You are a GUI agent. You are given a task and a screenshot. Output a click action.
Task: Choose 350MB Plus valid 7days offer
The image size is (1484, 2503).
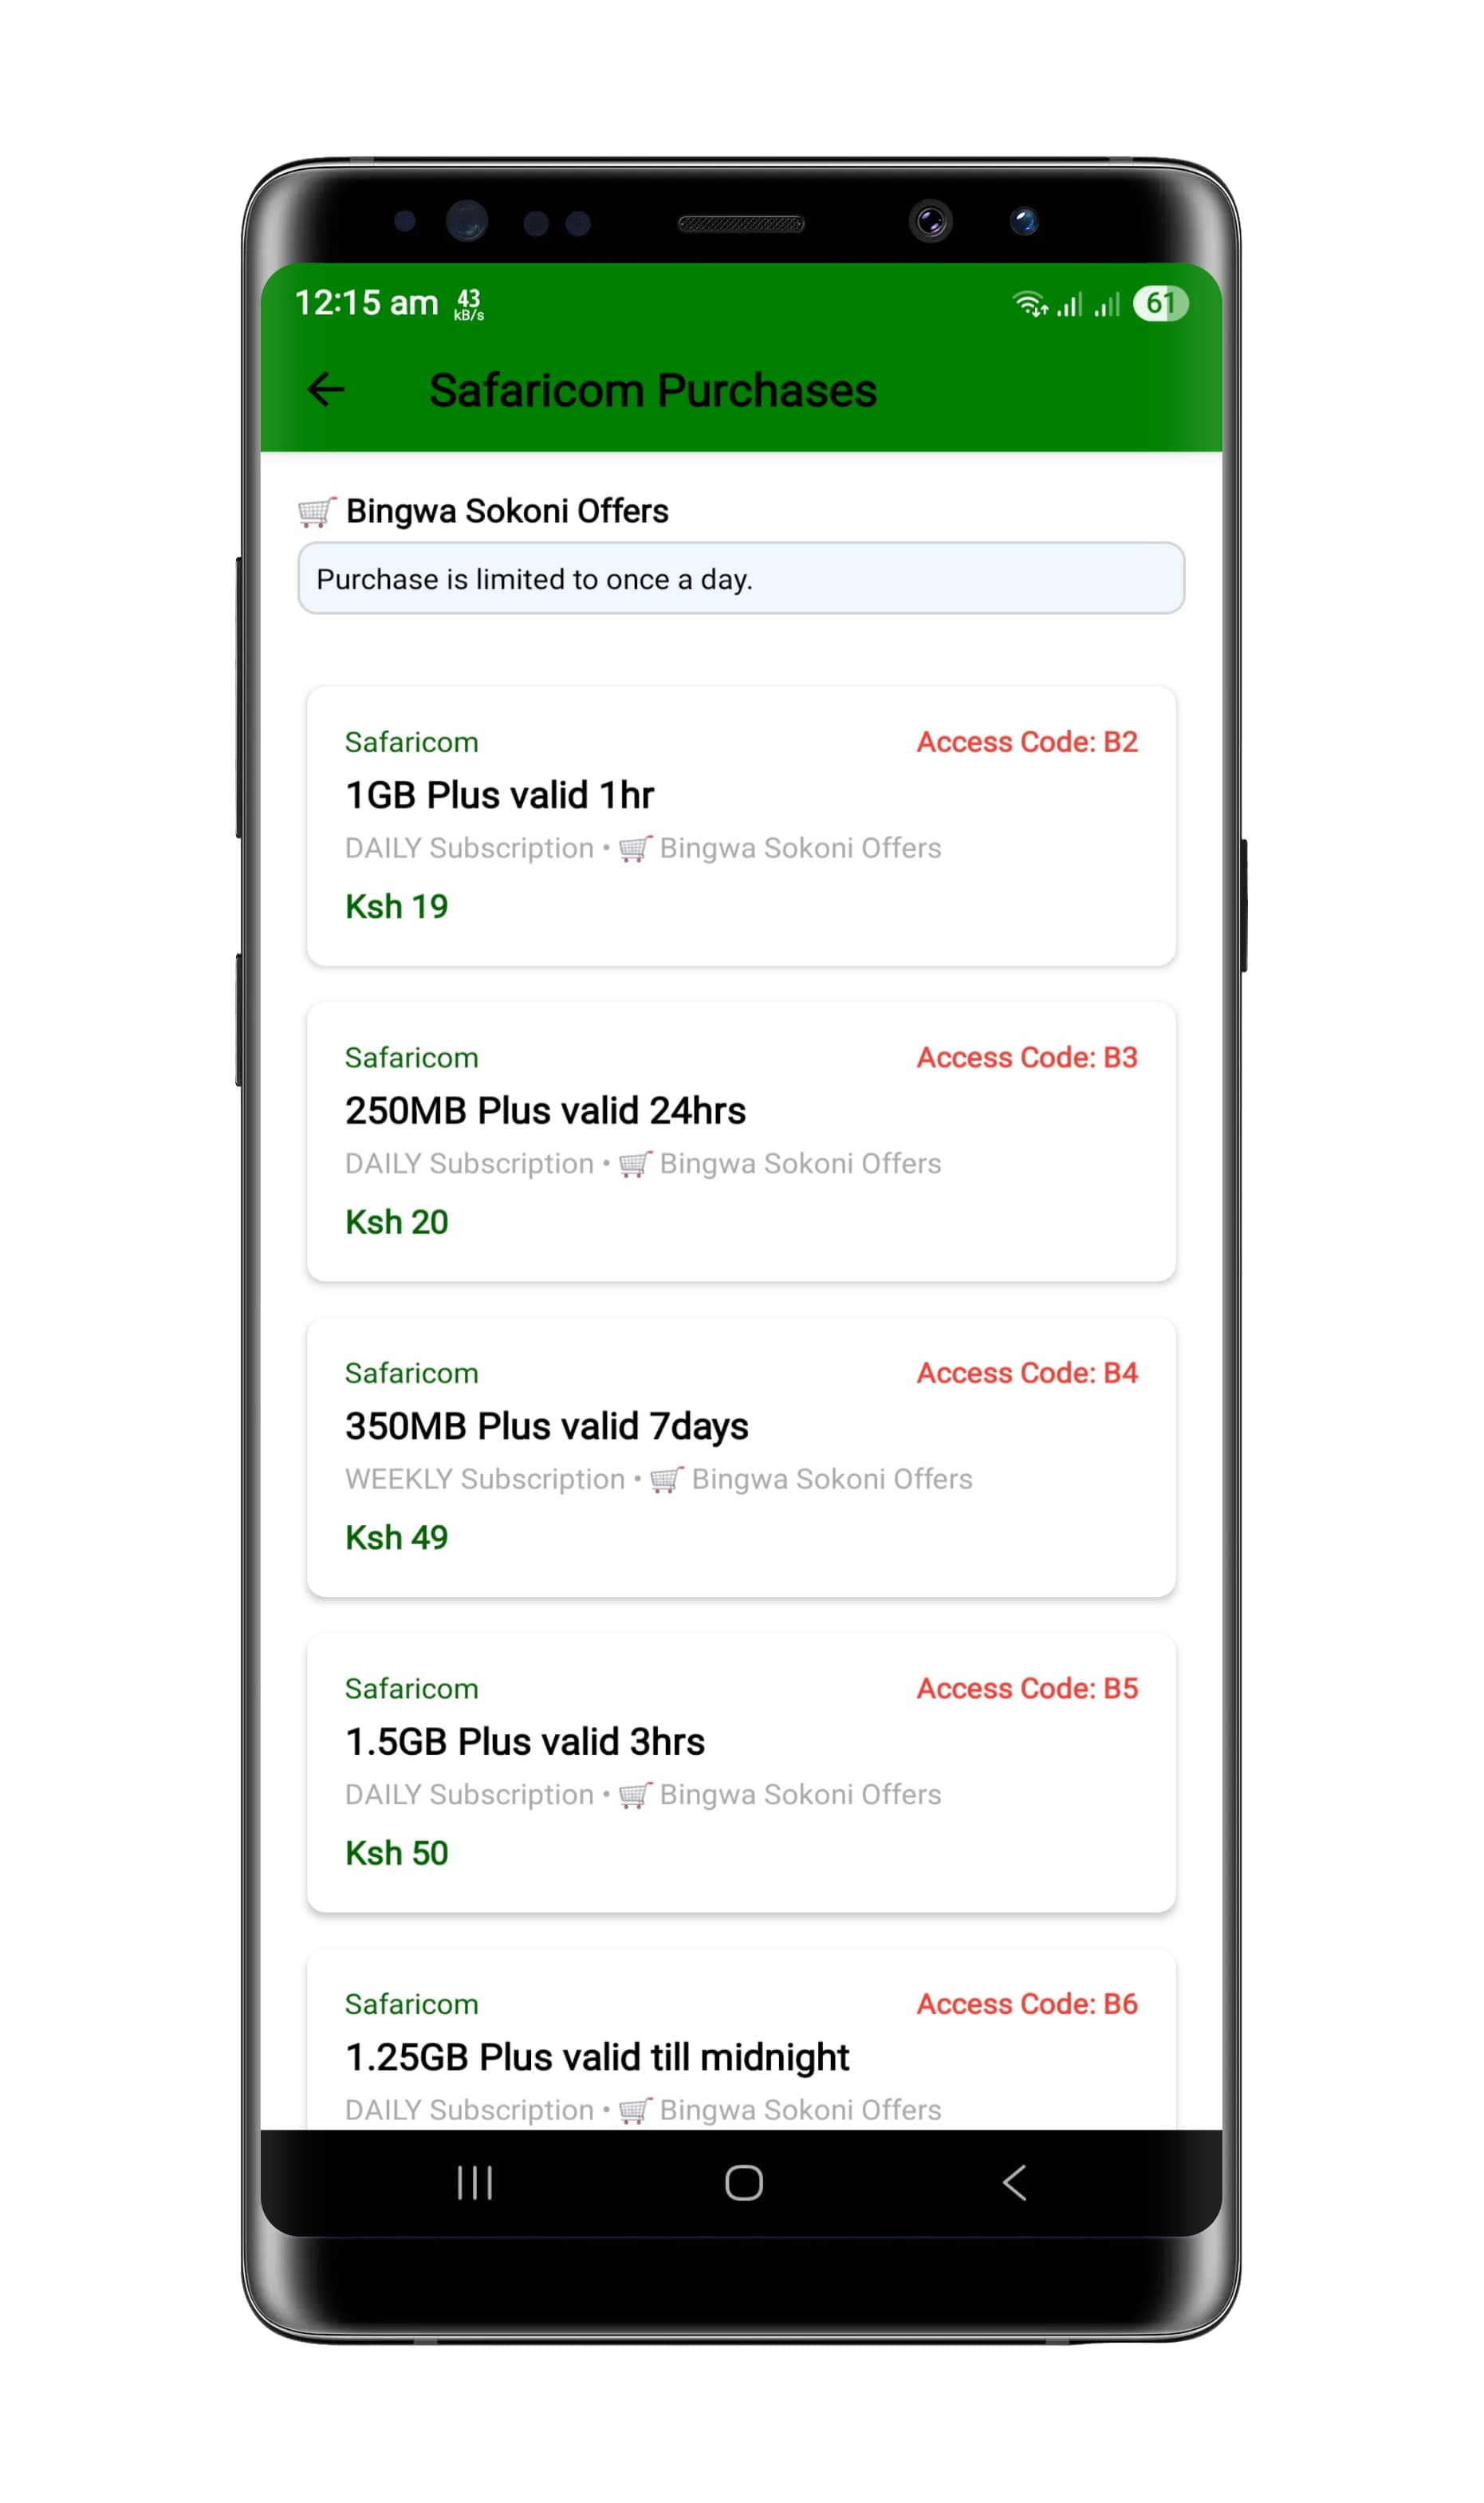pos(740,1456)
